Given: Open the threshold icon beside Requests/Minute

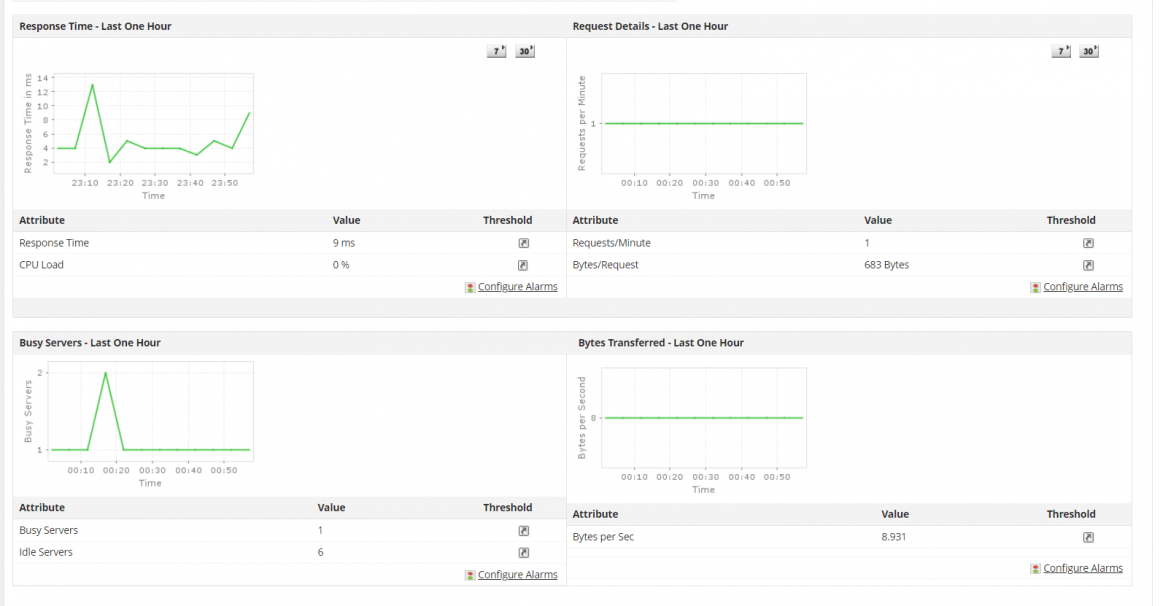Looking at the screenshot, I should pyautogui.click(x=1087, y=242).
